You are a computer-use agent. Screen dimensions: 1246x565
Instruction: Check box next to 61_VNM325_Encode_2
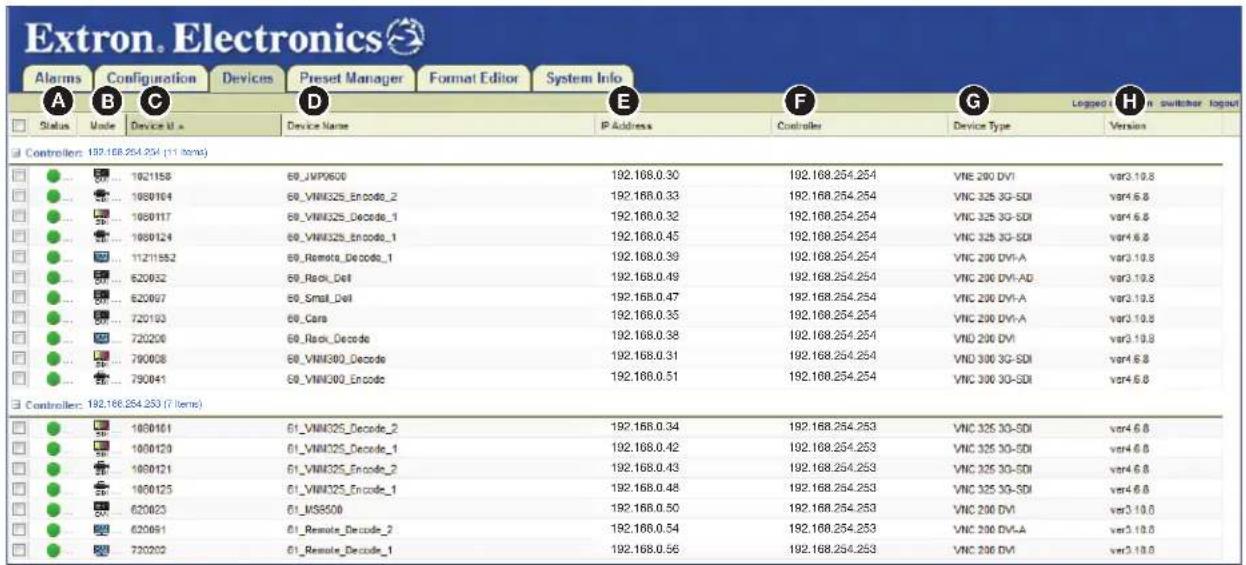point(18,469)
